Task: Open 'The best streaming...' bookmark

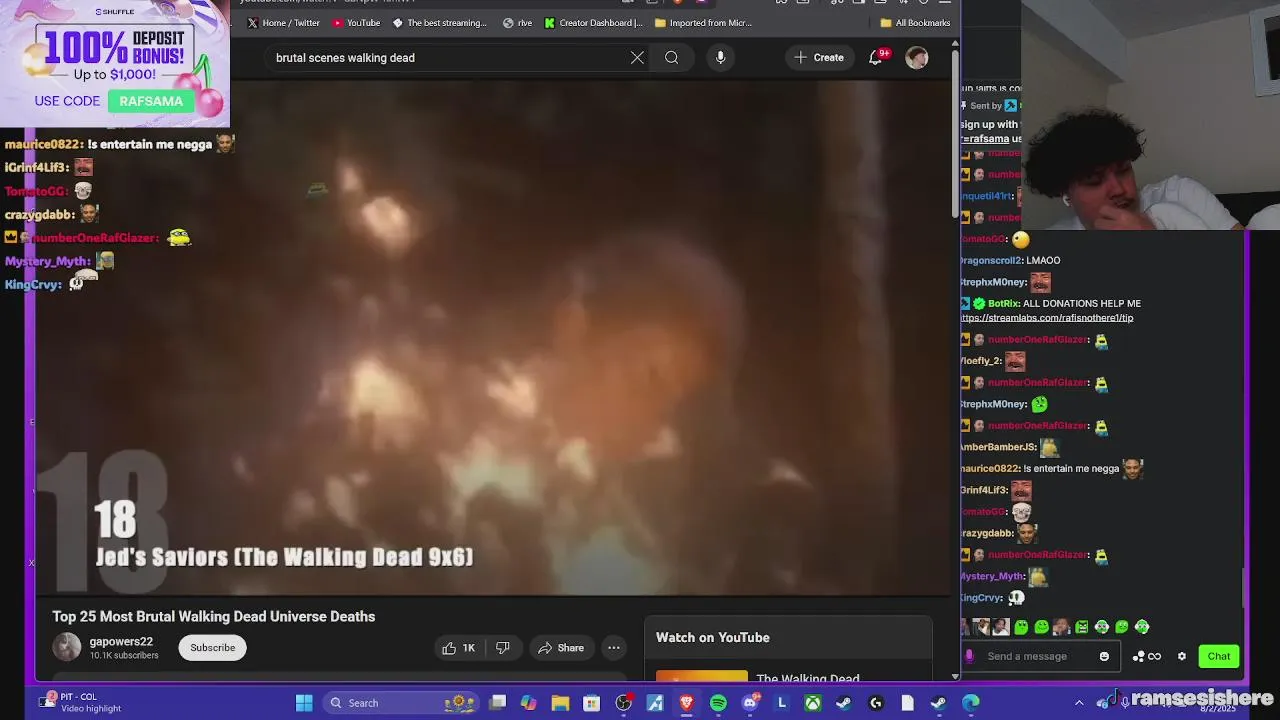Action: pos(440,23)
